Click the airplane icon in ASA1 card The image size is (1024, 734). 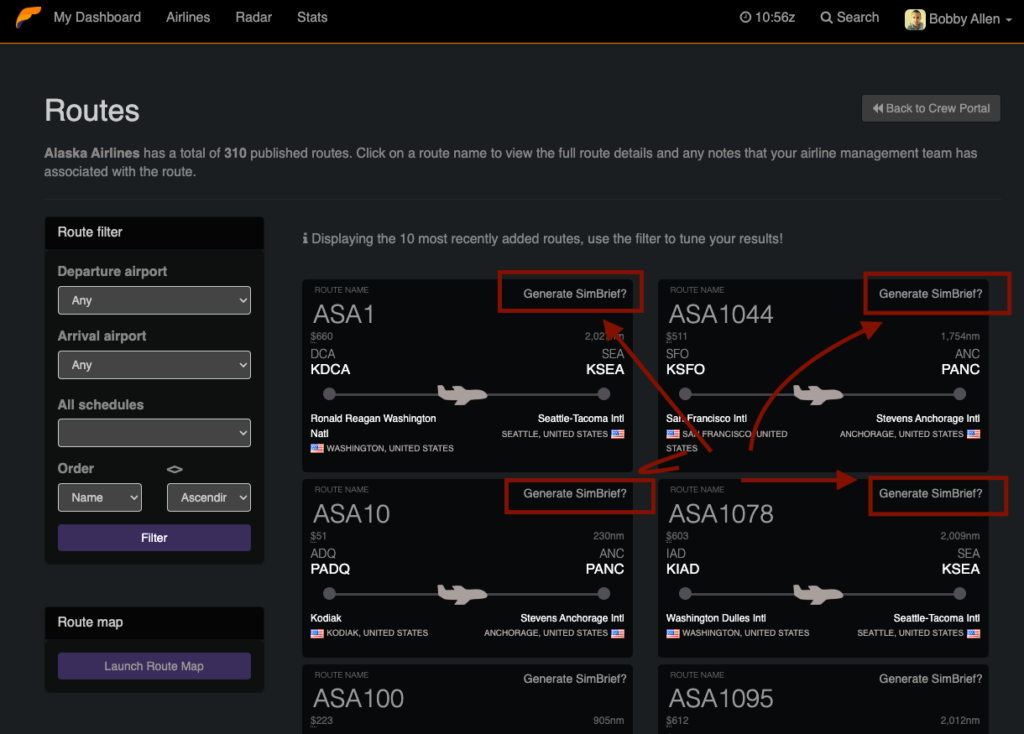tap(462, 394)
